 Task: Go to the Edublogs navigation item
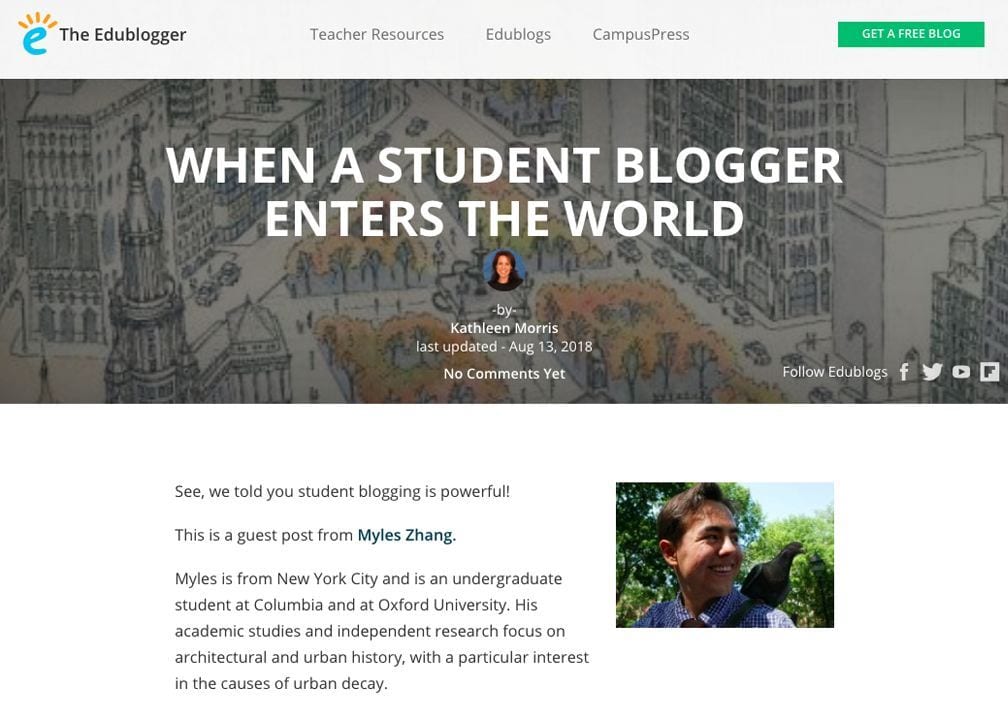pyautogui.click(x=518, y=34)
